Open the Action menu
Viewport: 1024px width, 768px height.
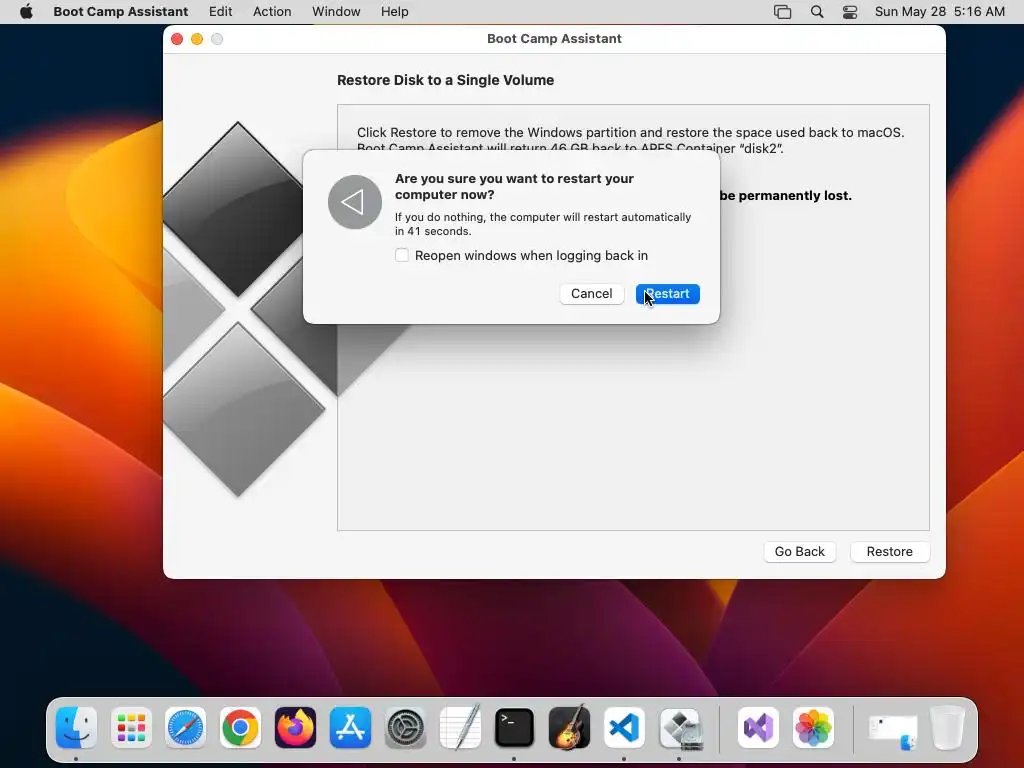point(272,12)
